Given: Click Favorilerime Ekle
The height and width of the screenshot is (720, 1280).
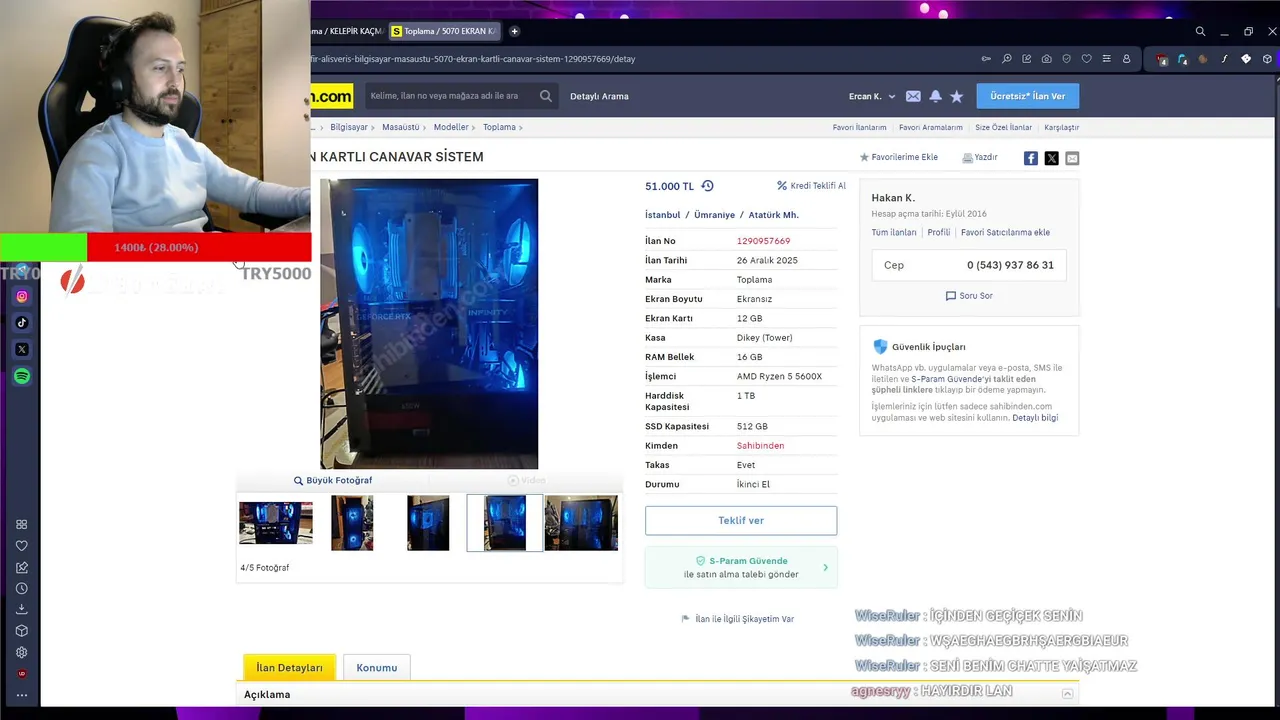Looking at the screenshot, I should pos(899,157).
